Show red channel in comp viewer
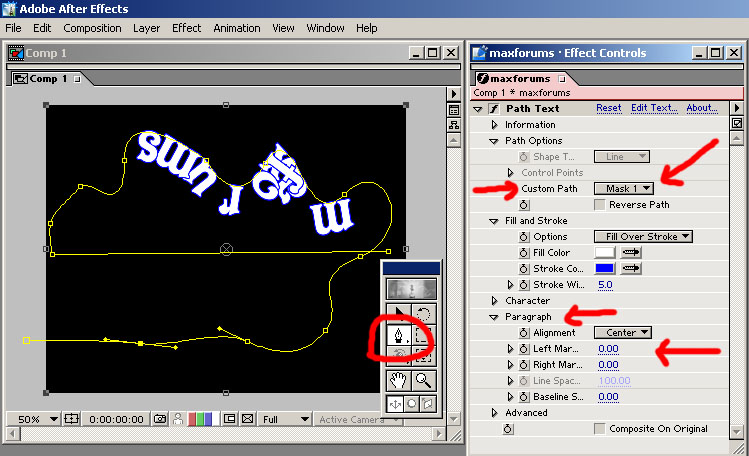This screenshot has width=749, height=456. coord(193,419)
